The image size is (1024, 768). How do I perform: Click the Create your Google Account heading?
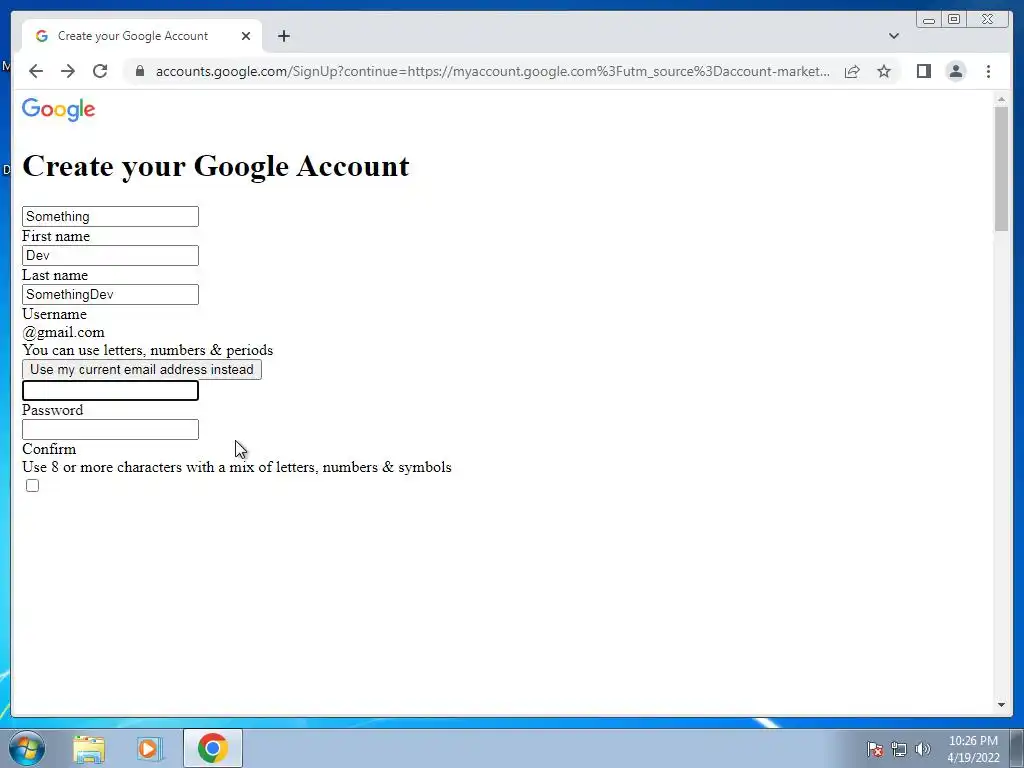click(x=216, y=166)
